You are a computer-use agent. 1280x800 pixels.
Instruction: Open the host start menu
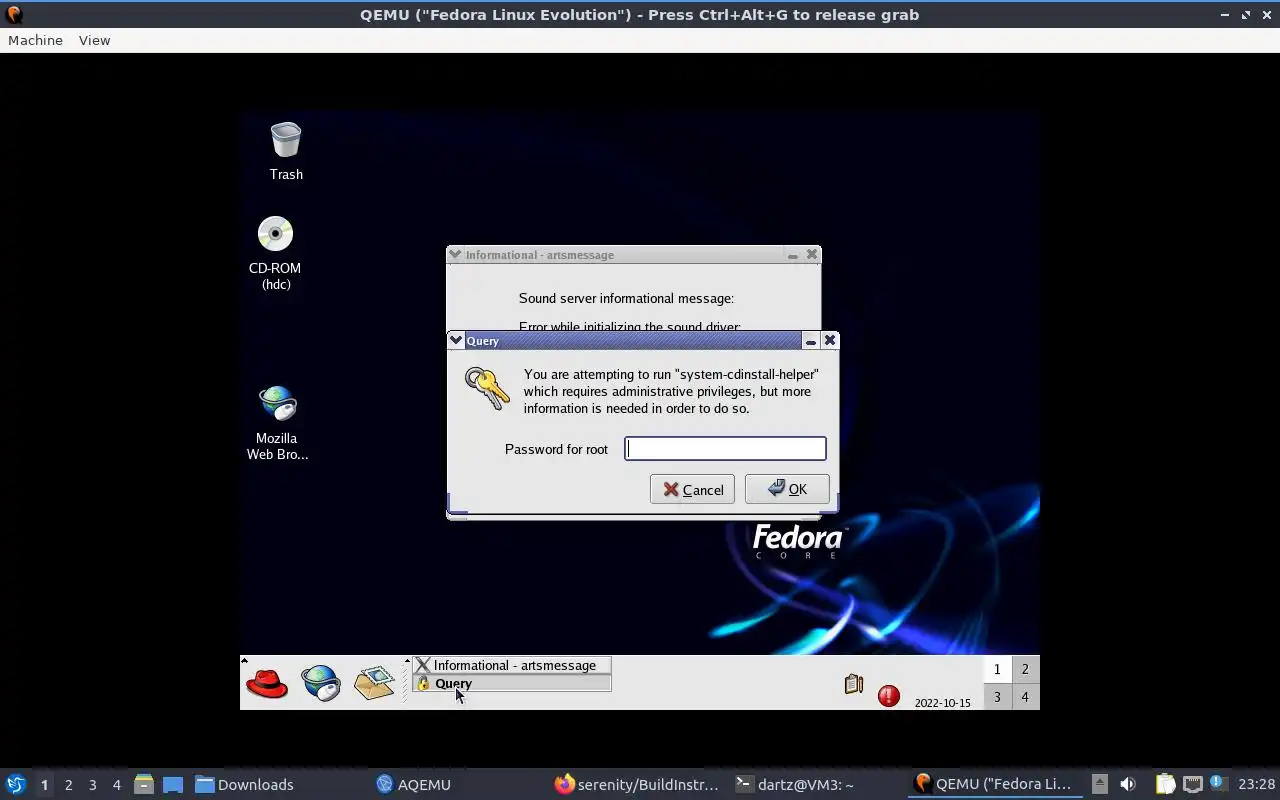[15, 784]
